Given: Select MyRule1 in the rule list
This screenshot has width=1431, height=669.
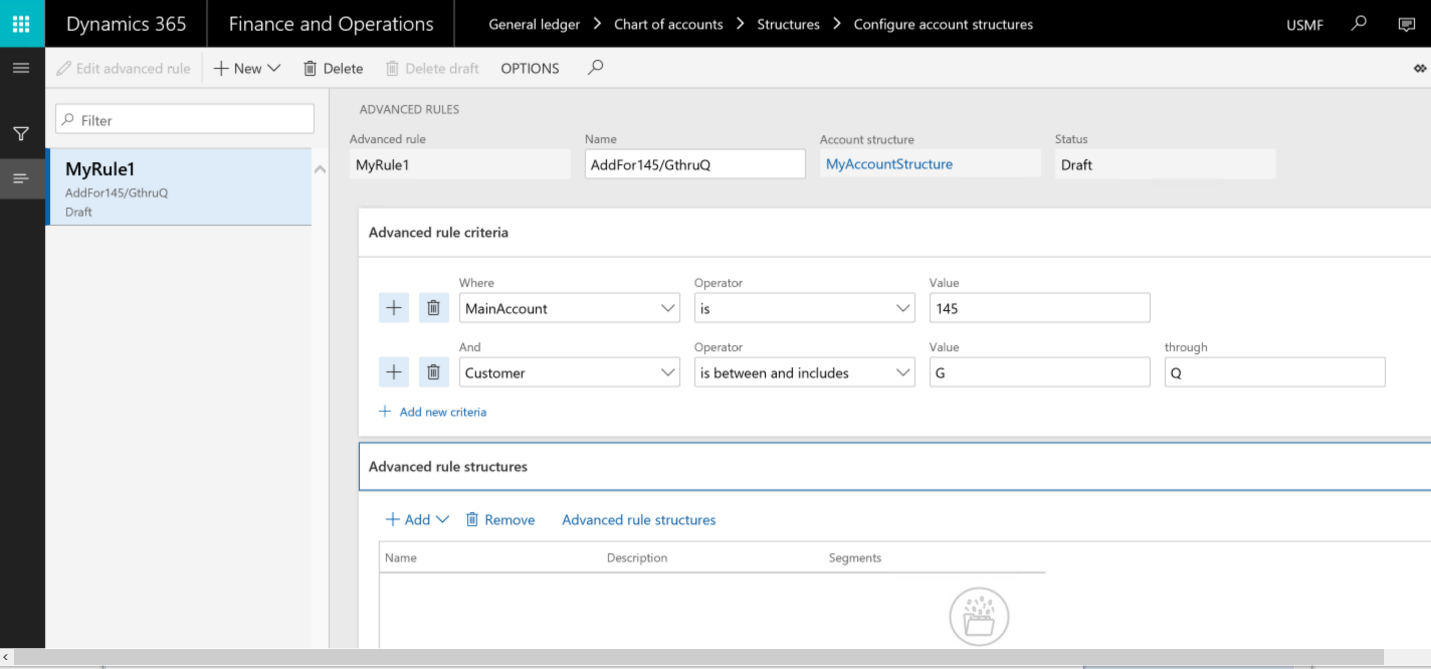Looking at the screenshot, I should [178, 186].
